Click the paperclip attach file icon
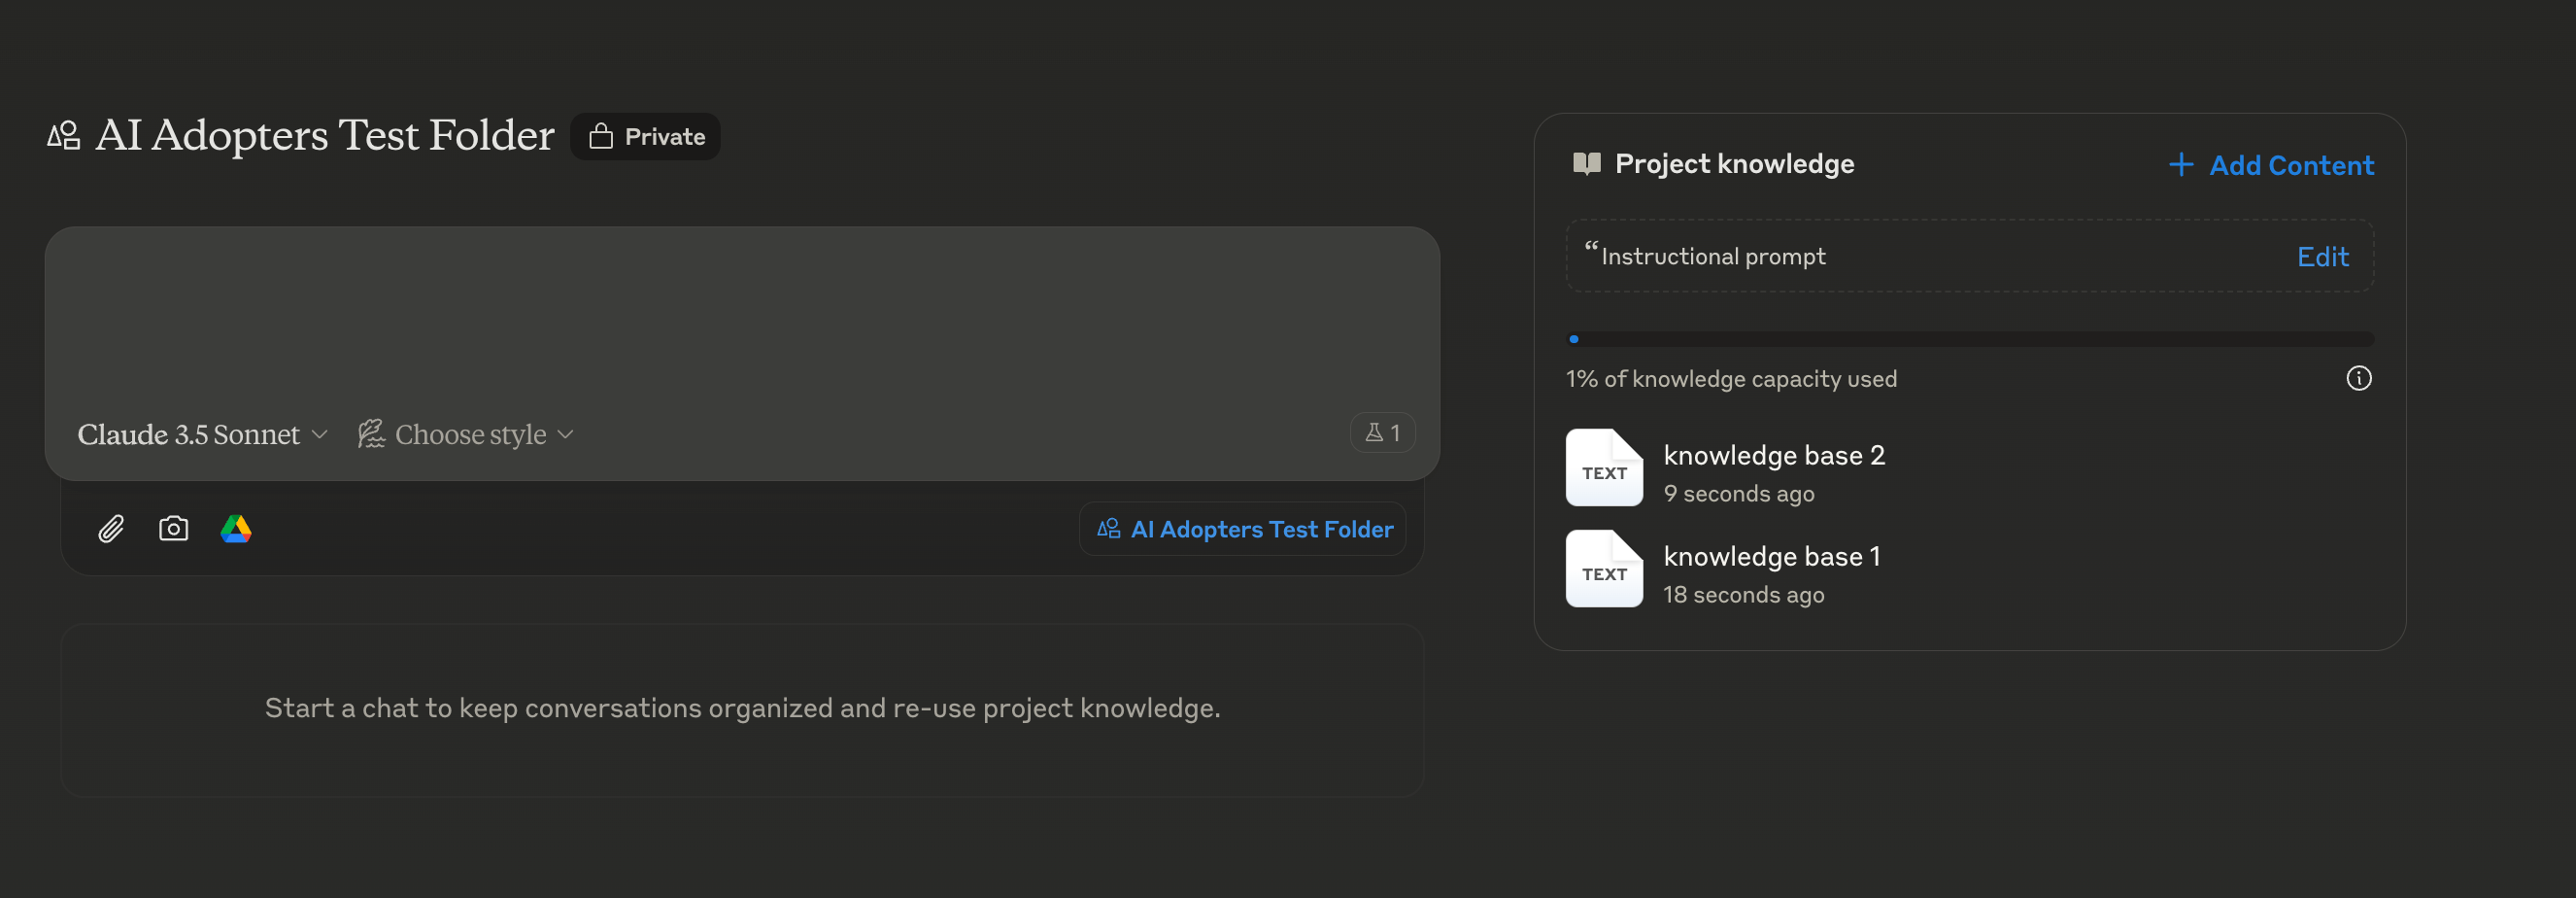The width and height of the screenshot is (2576, 898). (111, 528)
